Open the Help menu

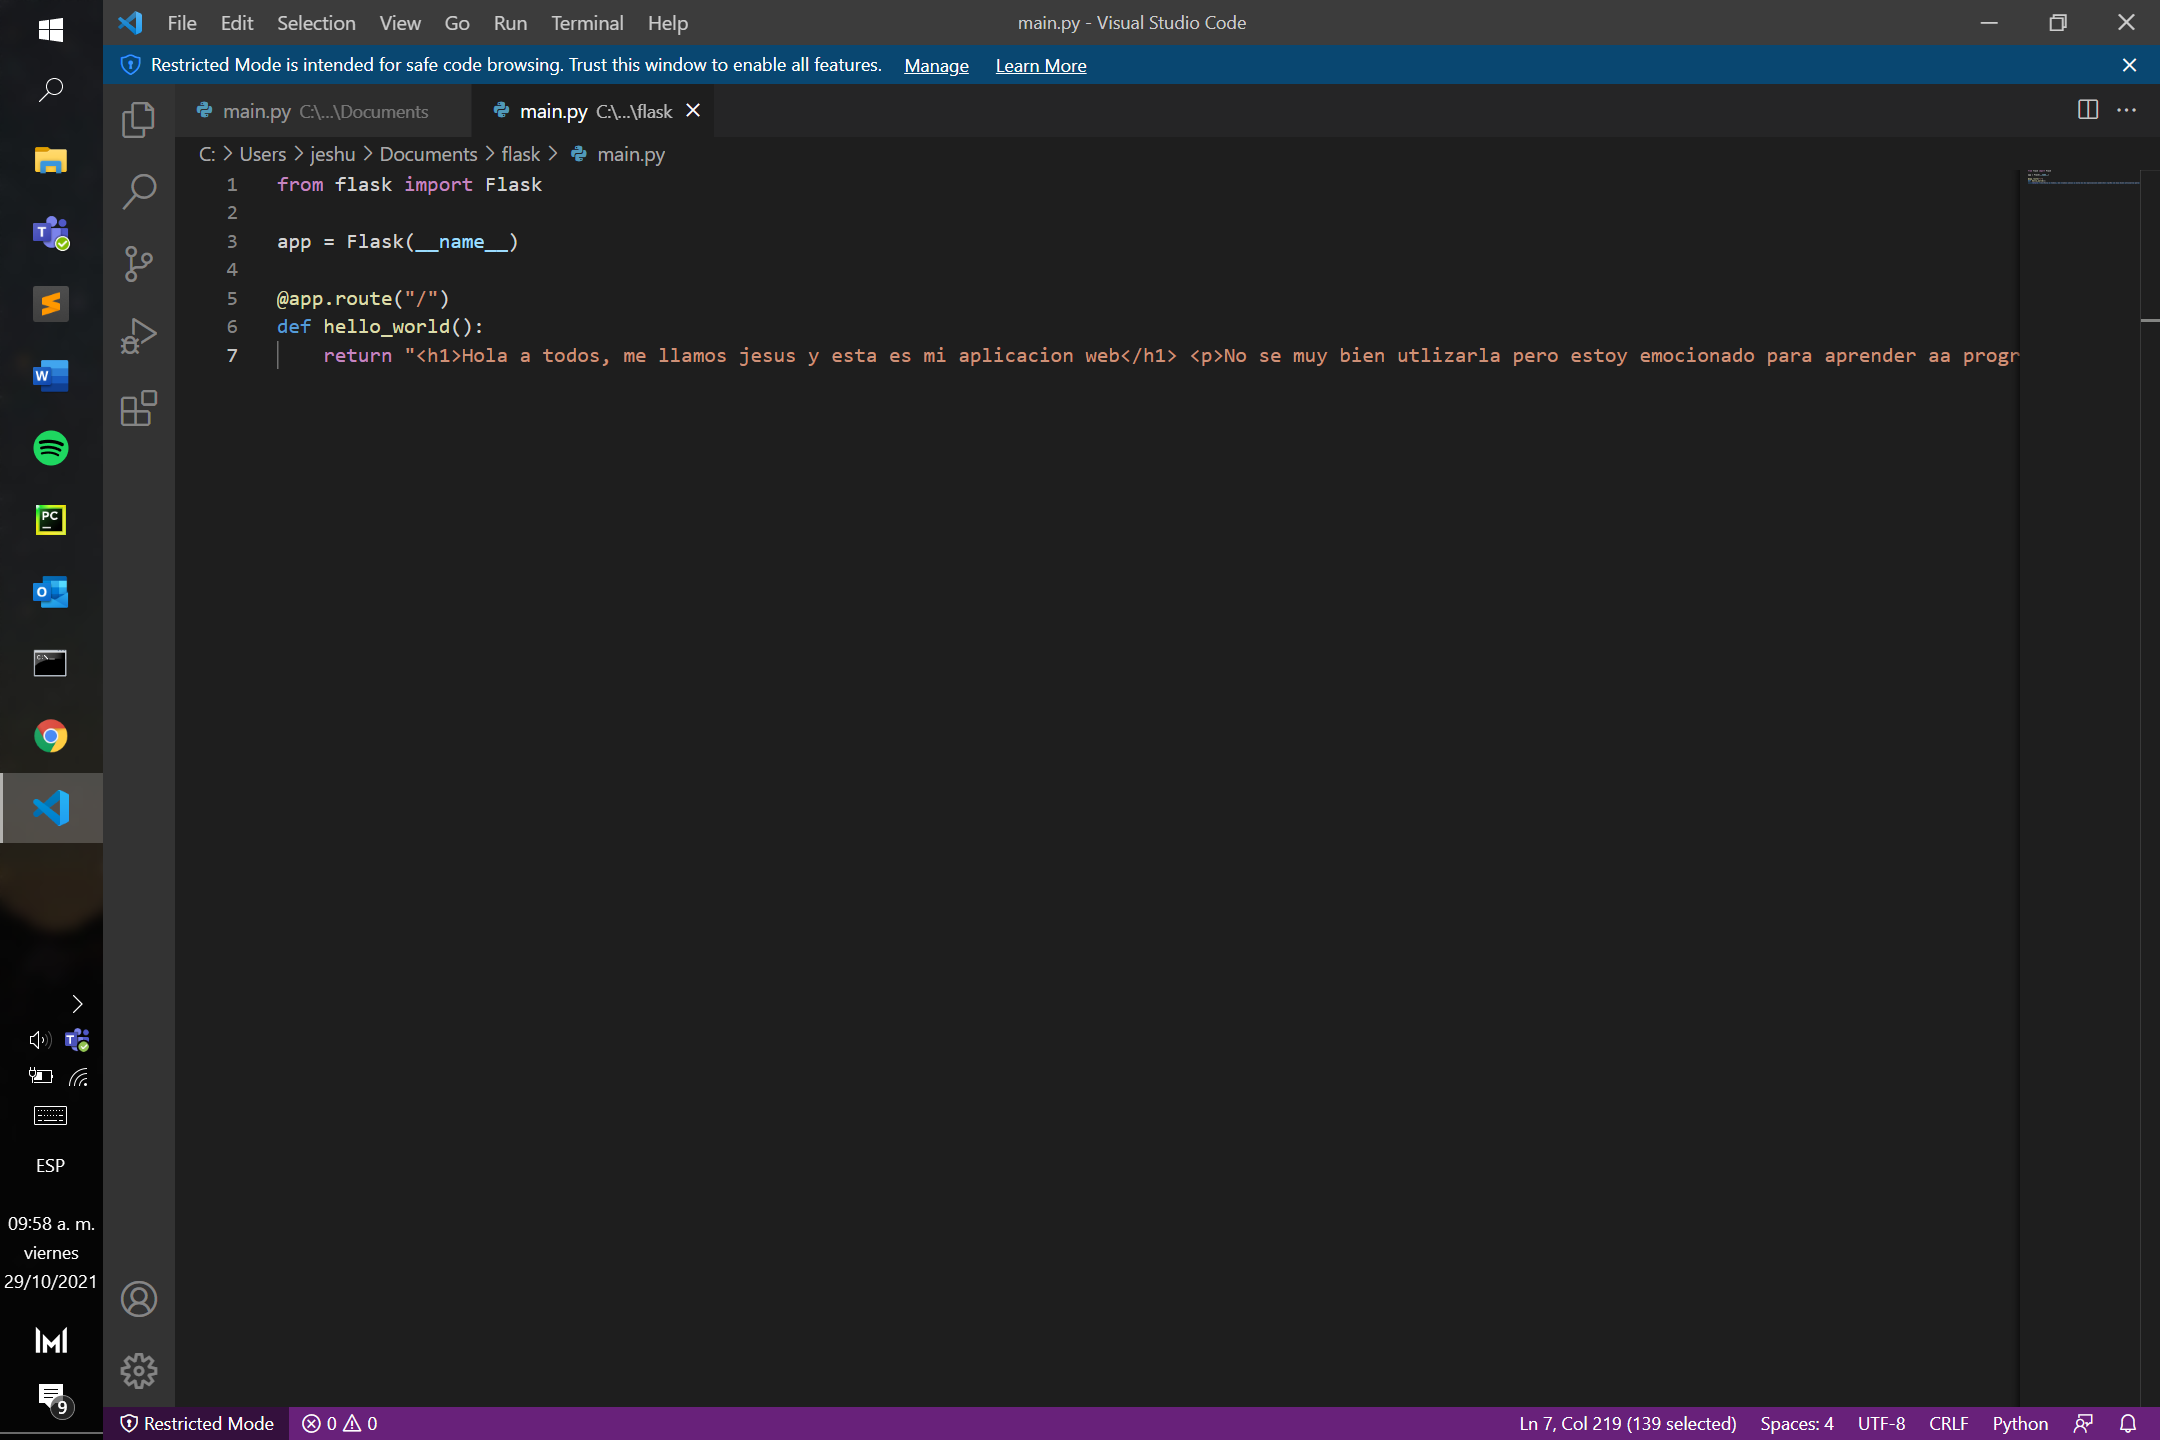pos(668,22)
